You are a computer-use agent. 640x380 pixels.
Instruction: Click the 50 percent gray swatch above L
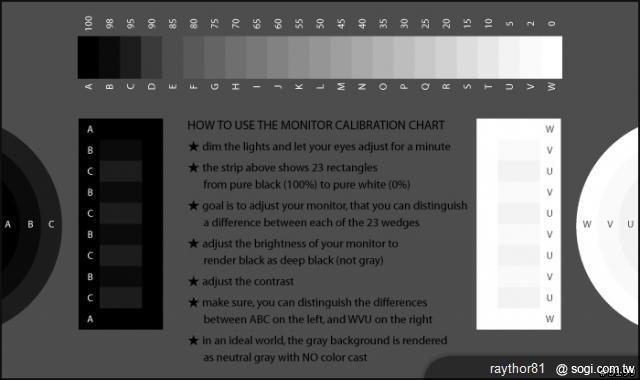tap(320, 57)
